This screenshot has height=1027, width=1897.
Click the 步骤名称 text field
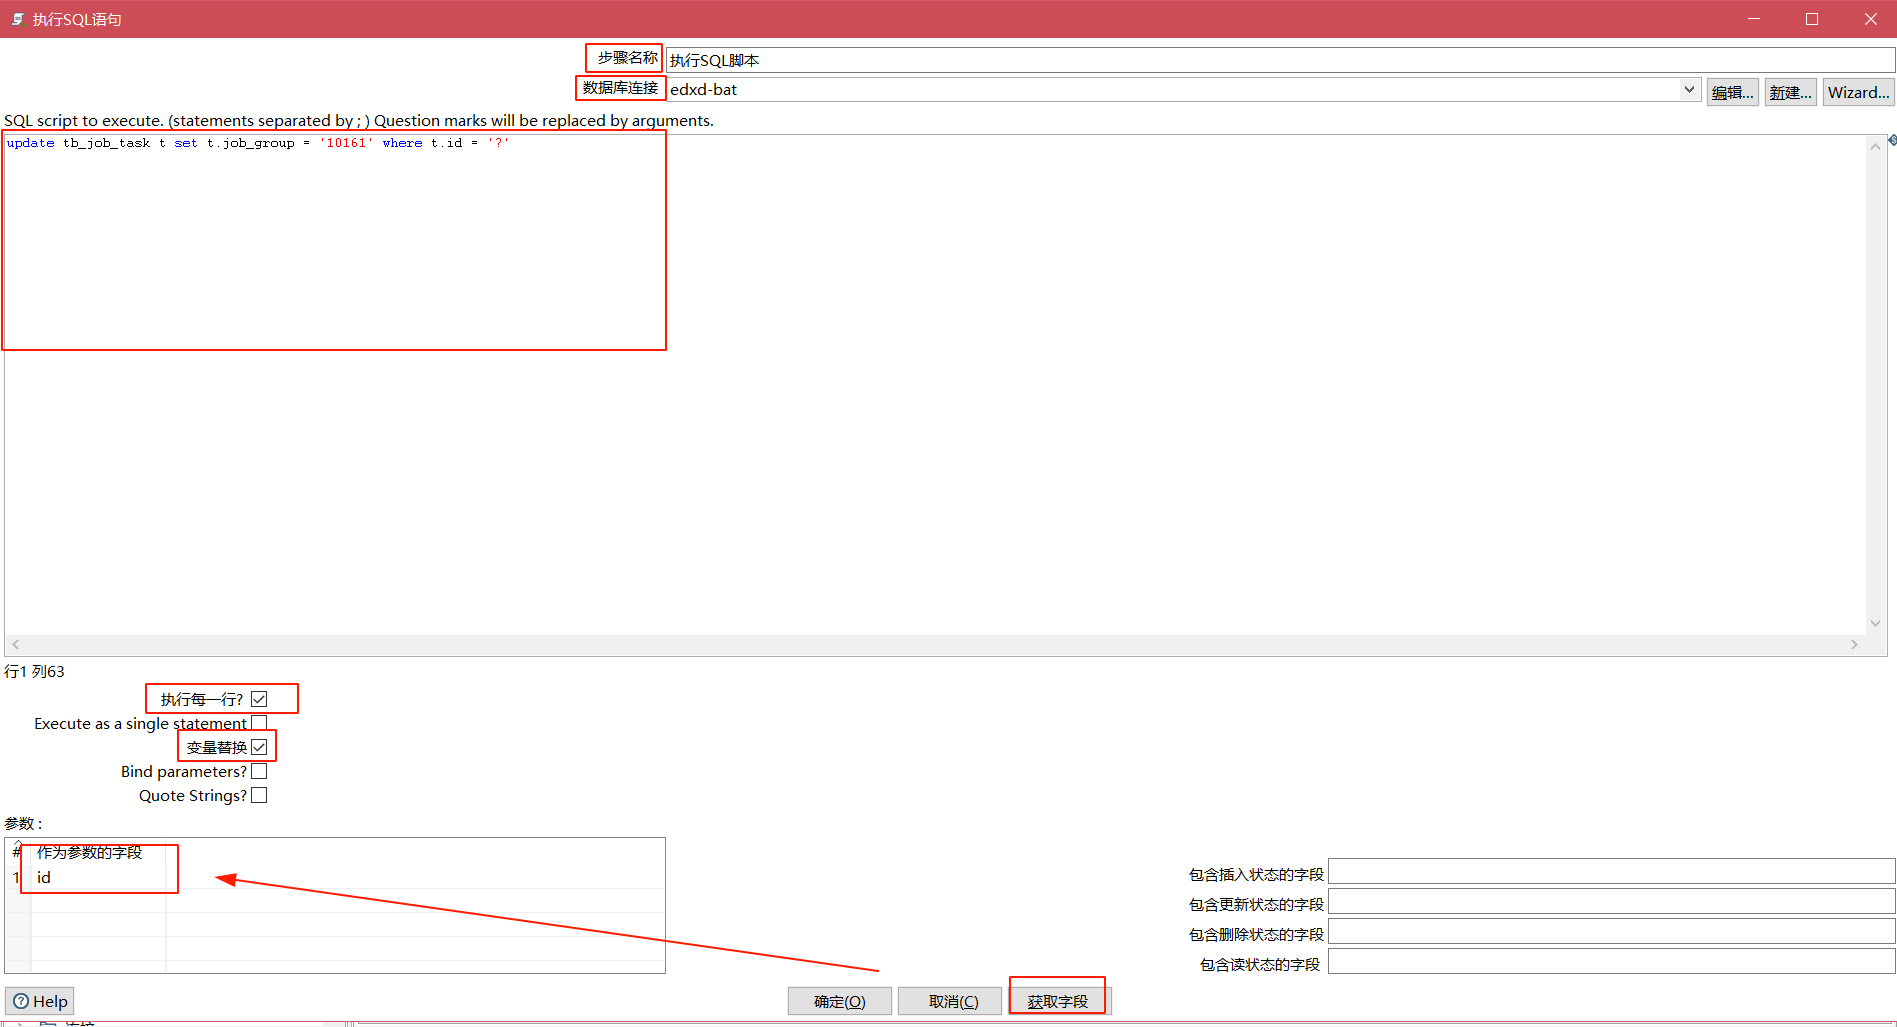click(x=1278, y=60)
